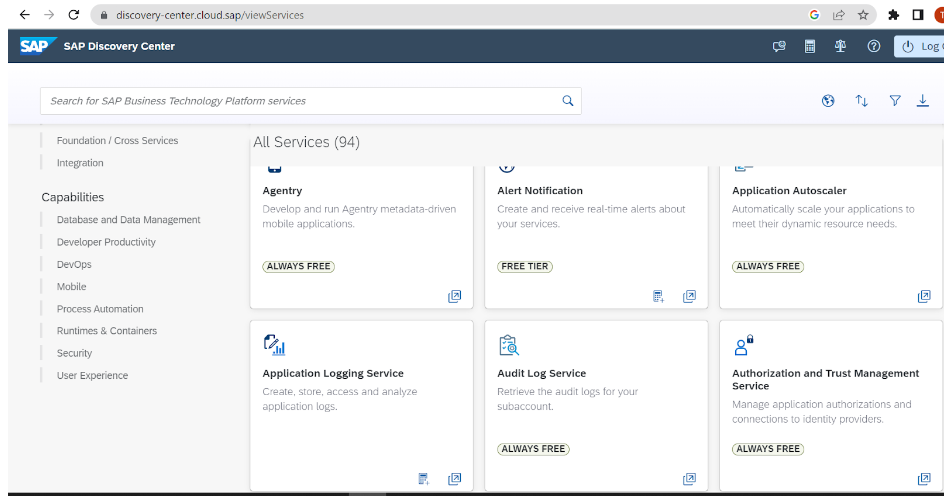Screen dimensions: 950x498
Task: Click the globe region icon above services
Action: tap(828, 101)
